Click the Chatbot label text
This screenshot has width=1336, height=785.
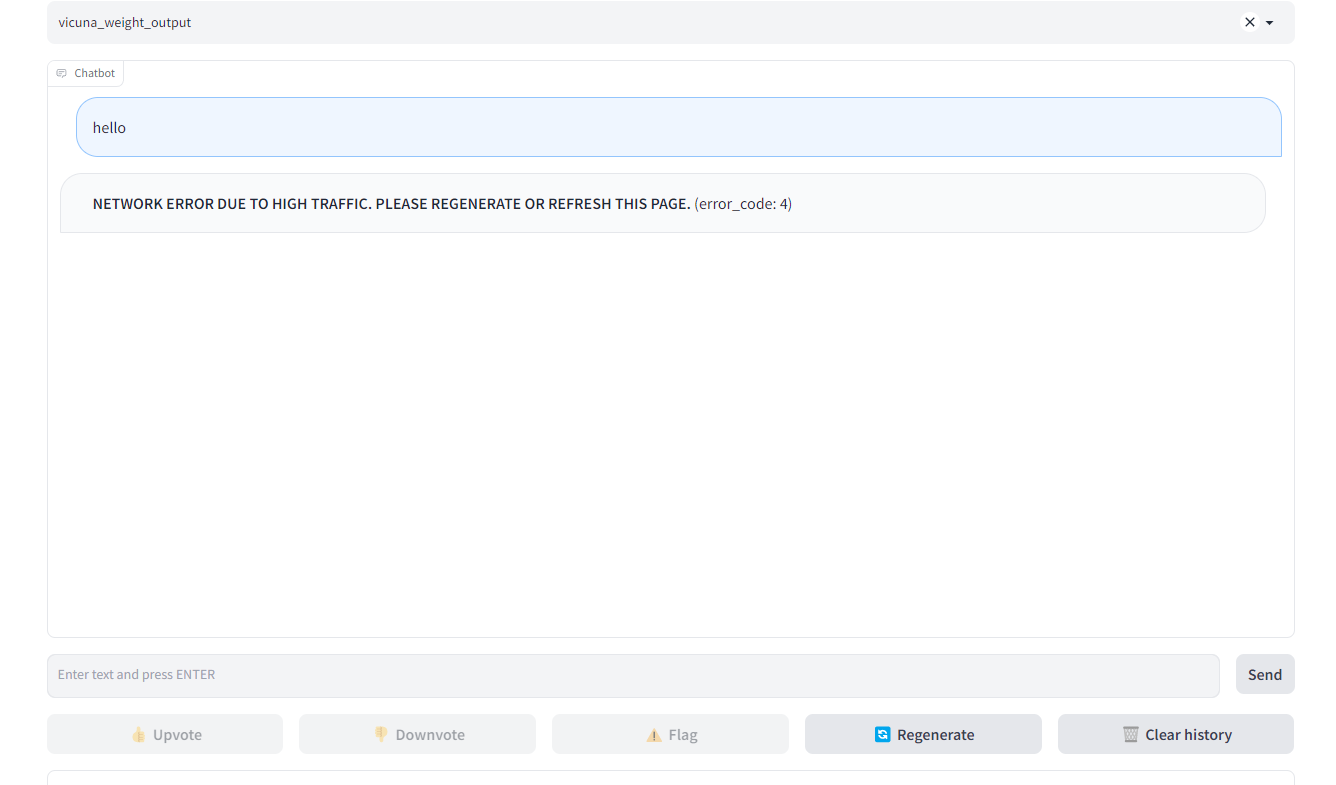point(95,73)
